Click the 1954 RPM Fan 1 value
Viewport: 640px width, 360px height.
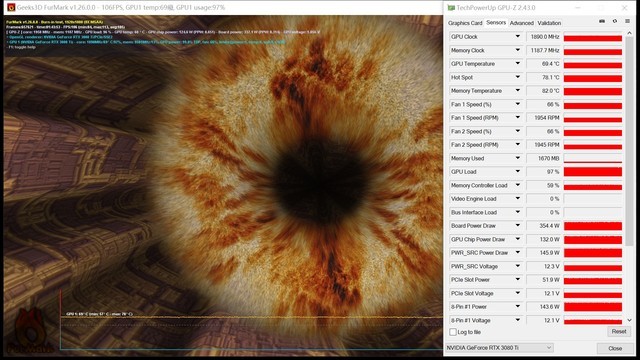click(547, 118)
